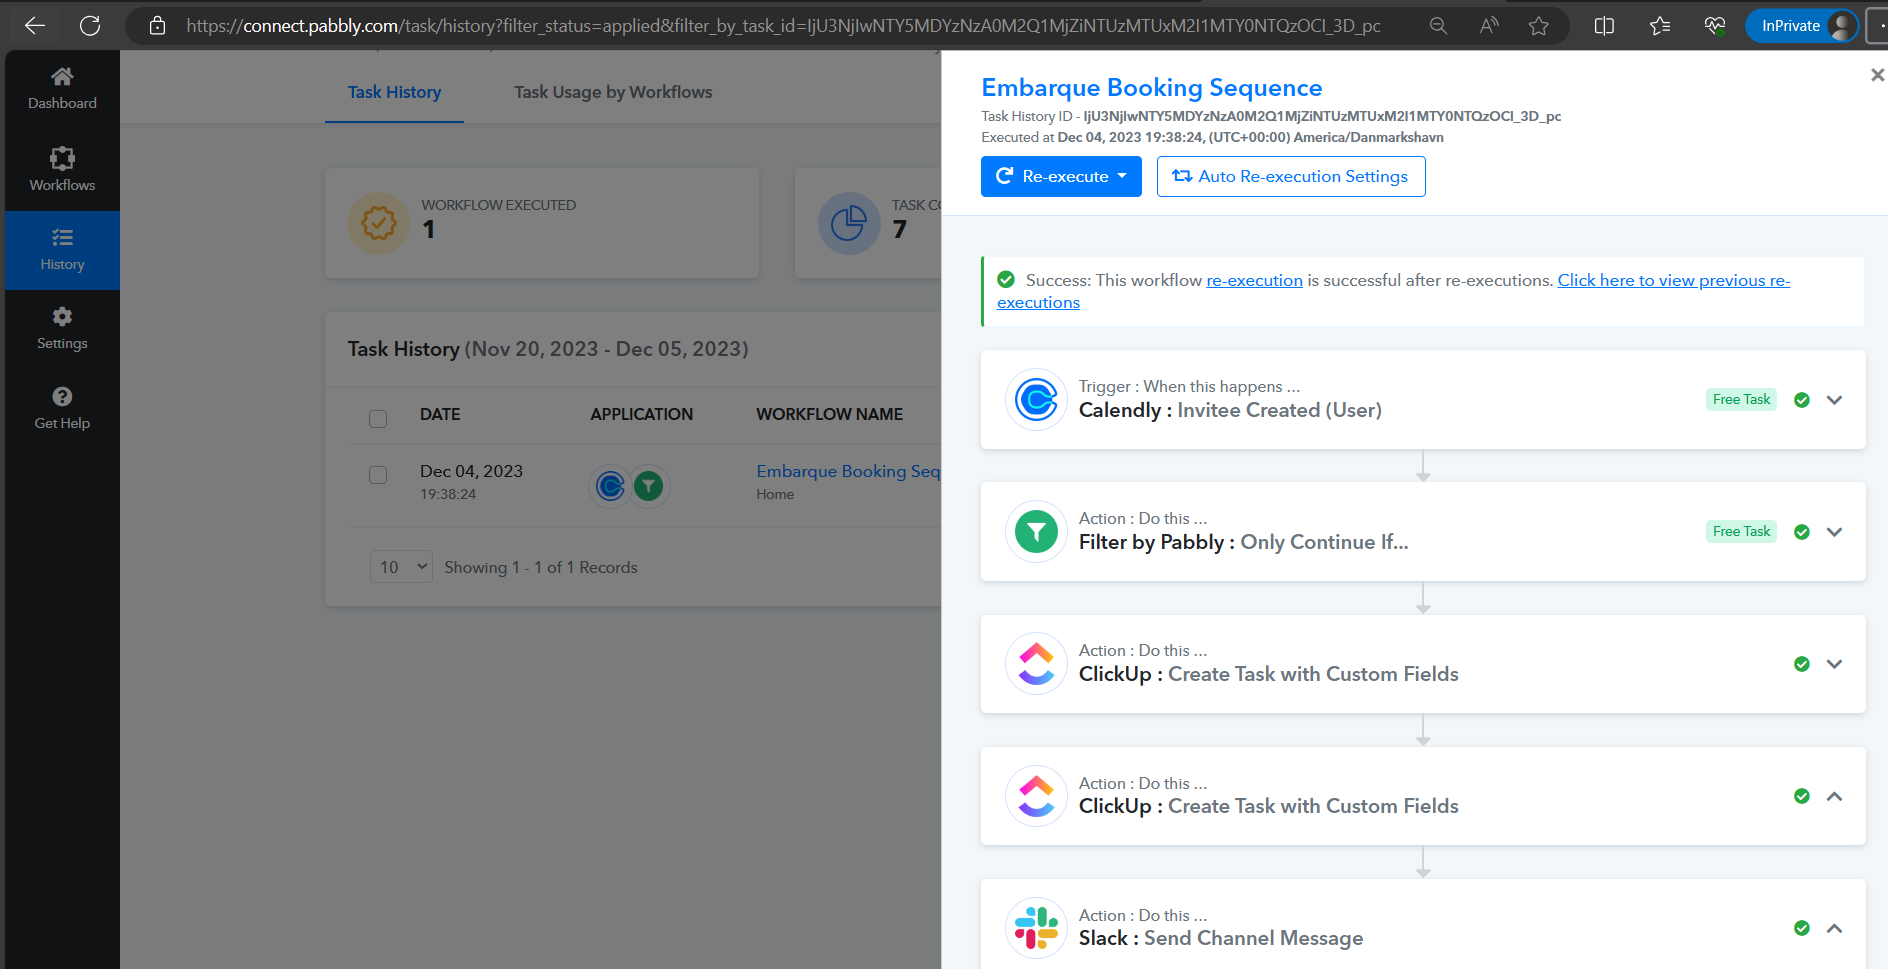
Task: Click the Dec 04, 2023 date cell
Action: [x=471, y=471]
